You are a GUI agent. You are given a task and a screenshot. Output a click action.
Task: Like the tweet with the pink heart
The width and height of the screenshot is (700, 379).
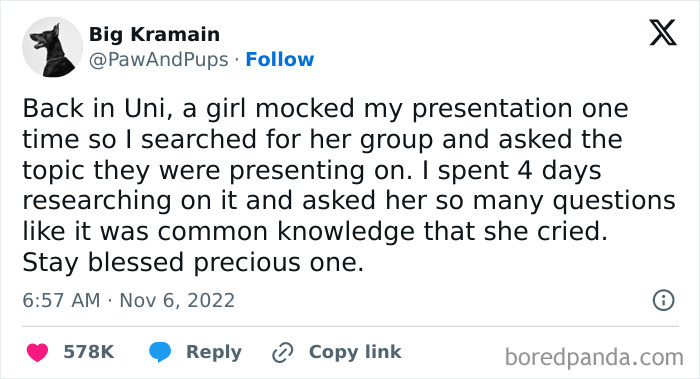coord(38,352)
